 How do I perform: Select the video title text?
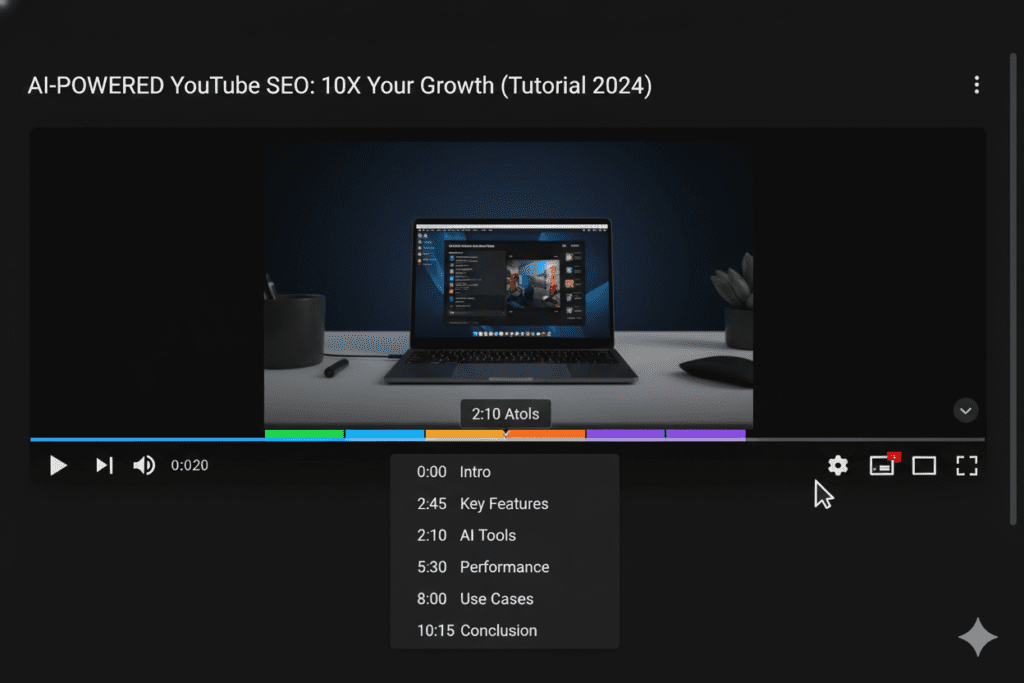(x=339, y=85)
